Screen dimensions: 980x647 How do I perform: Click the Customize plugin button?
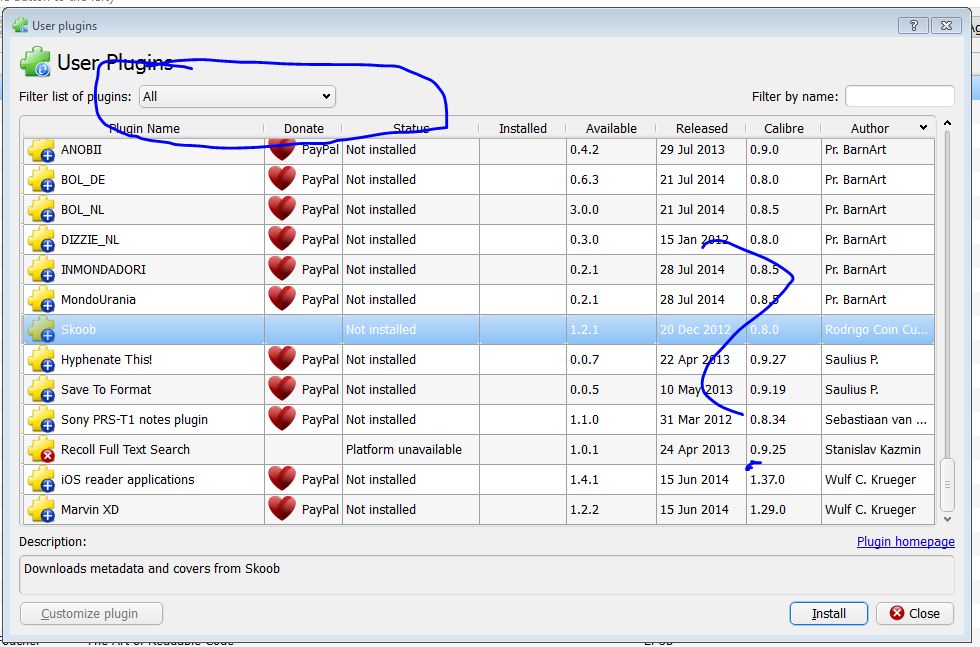pyautogui.click(x=91, y=614)
